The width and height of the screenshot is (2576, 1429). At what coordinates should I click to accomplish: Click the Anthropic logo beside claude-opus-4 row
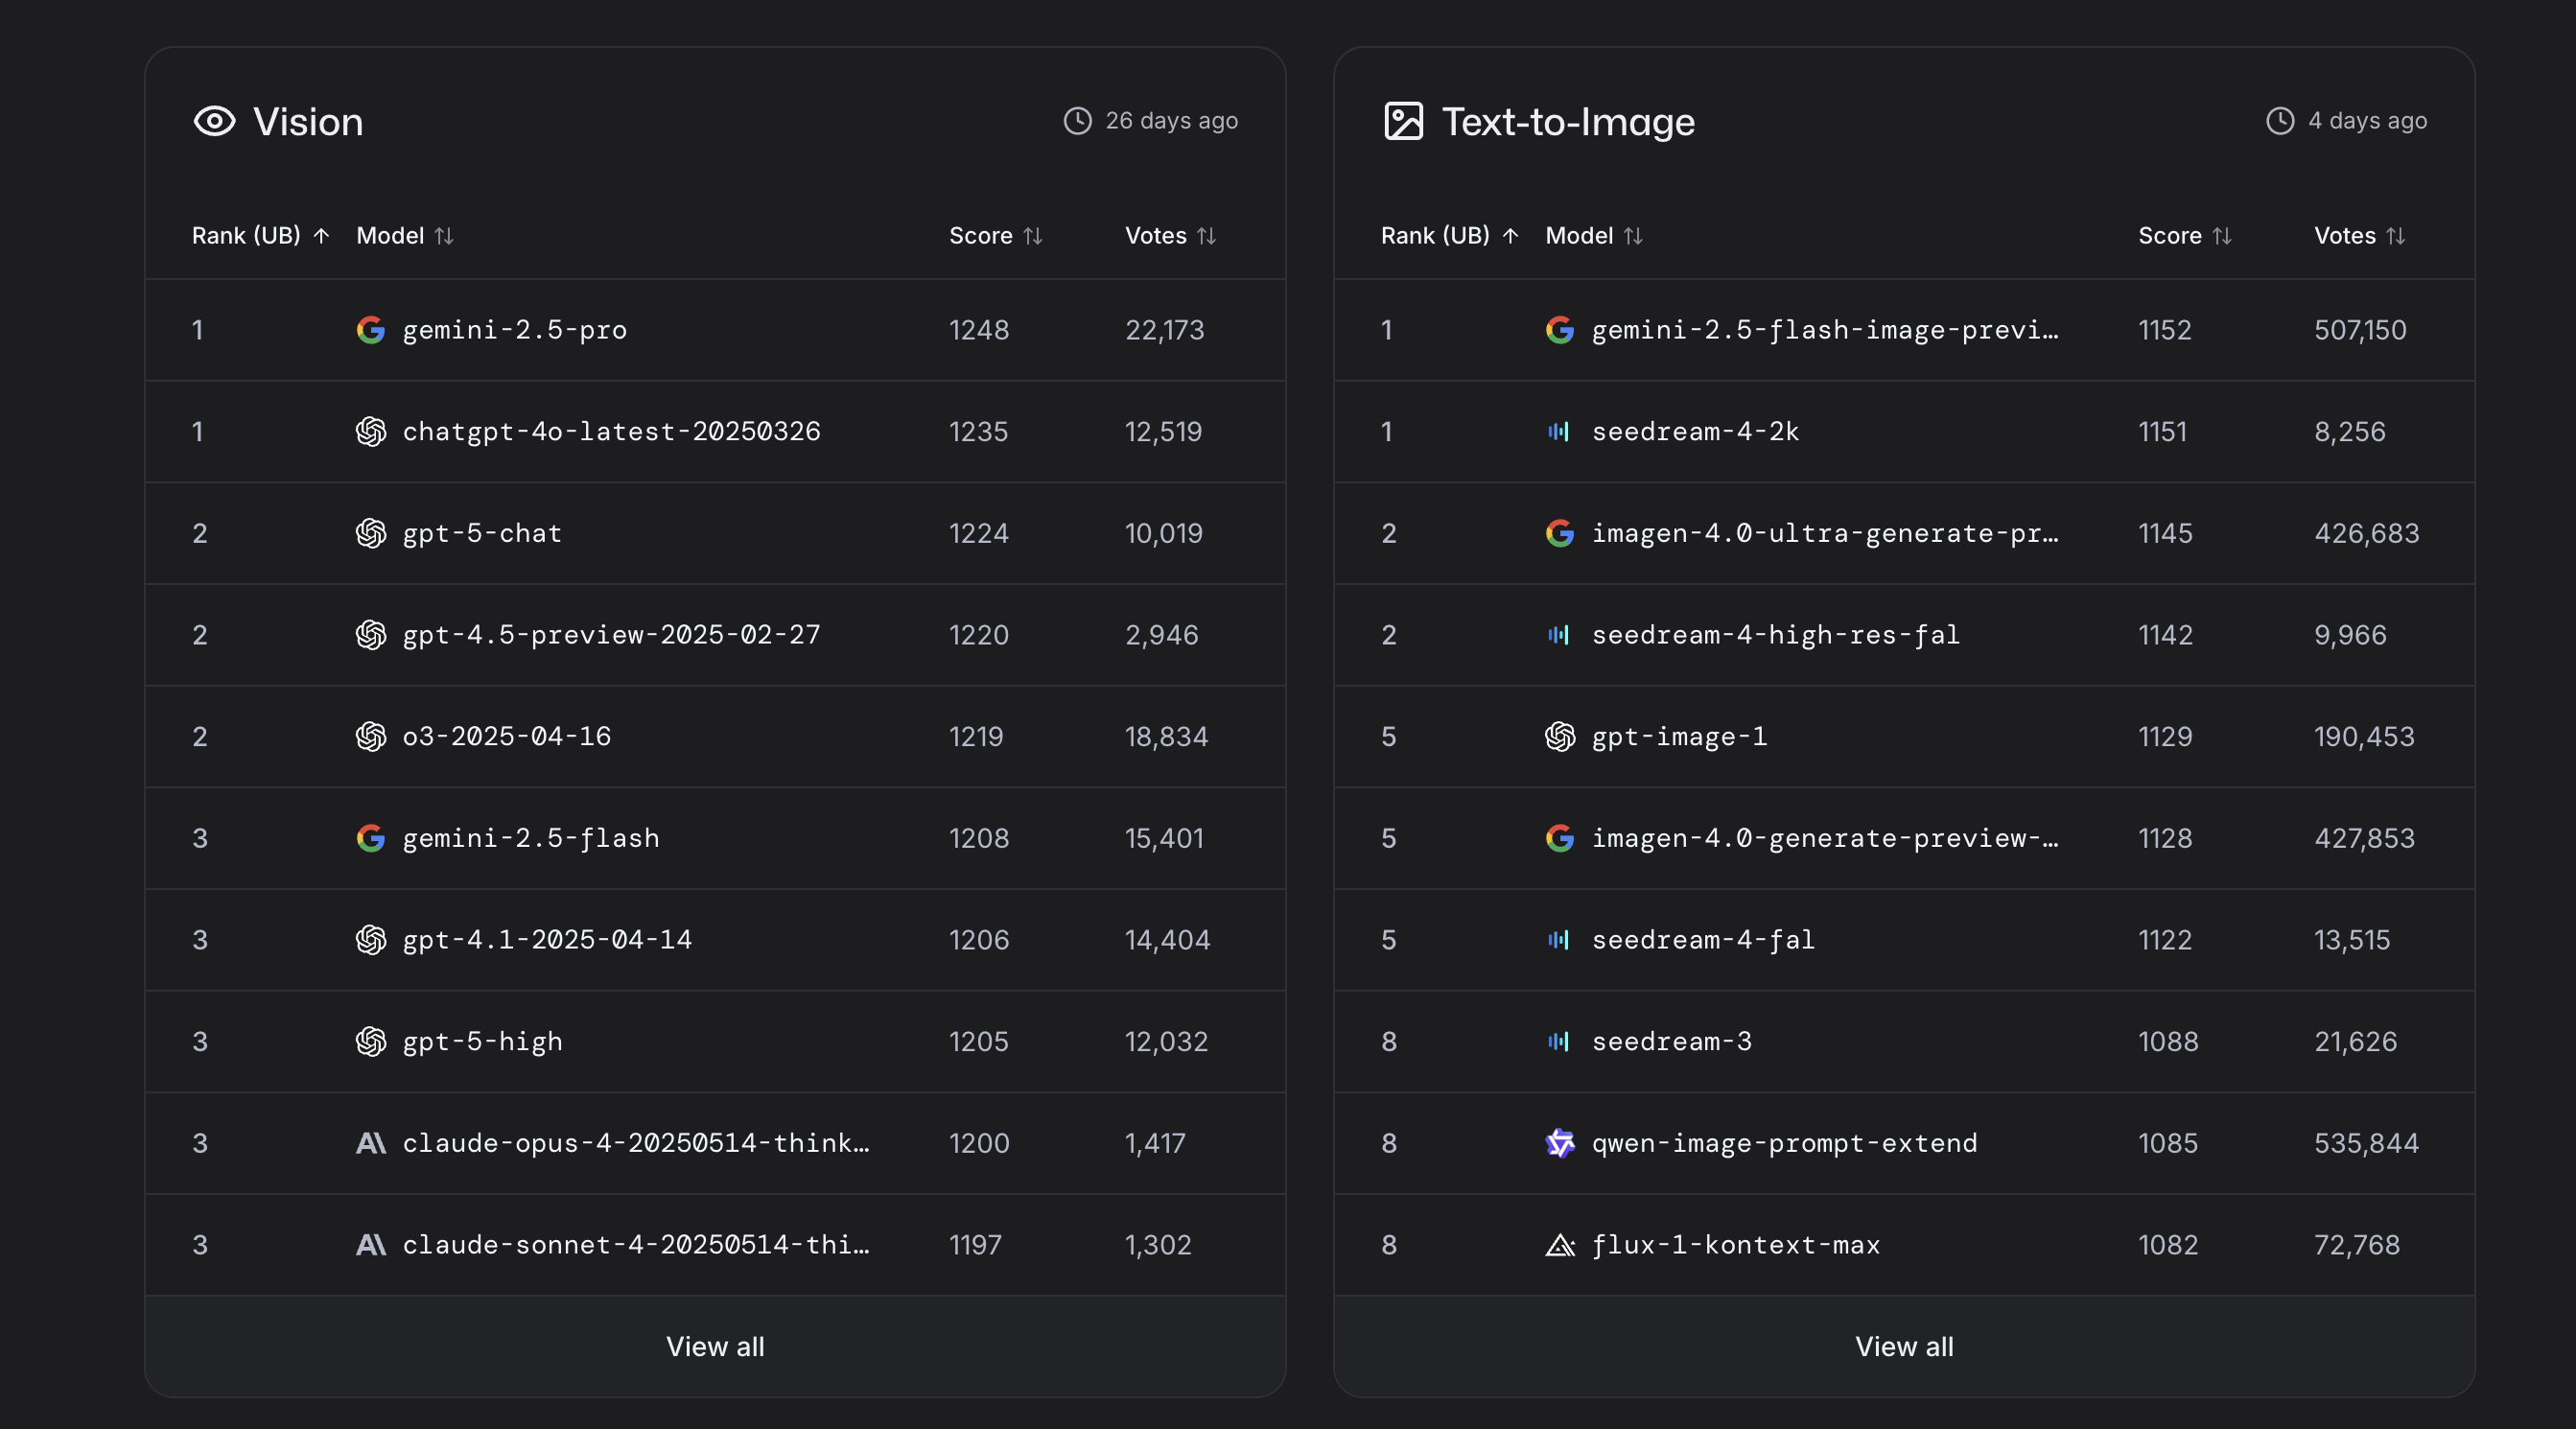(370, 1143)
